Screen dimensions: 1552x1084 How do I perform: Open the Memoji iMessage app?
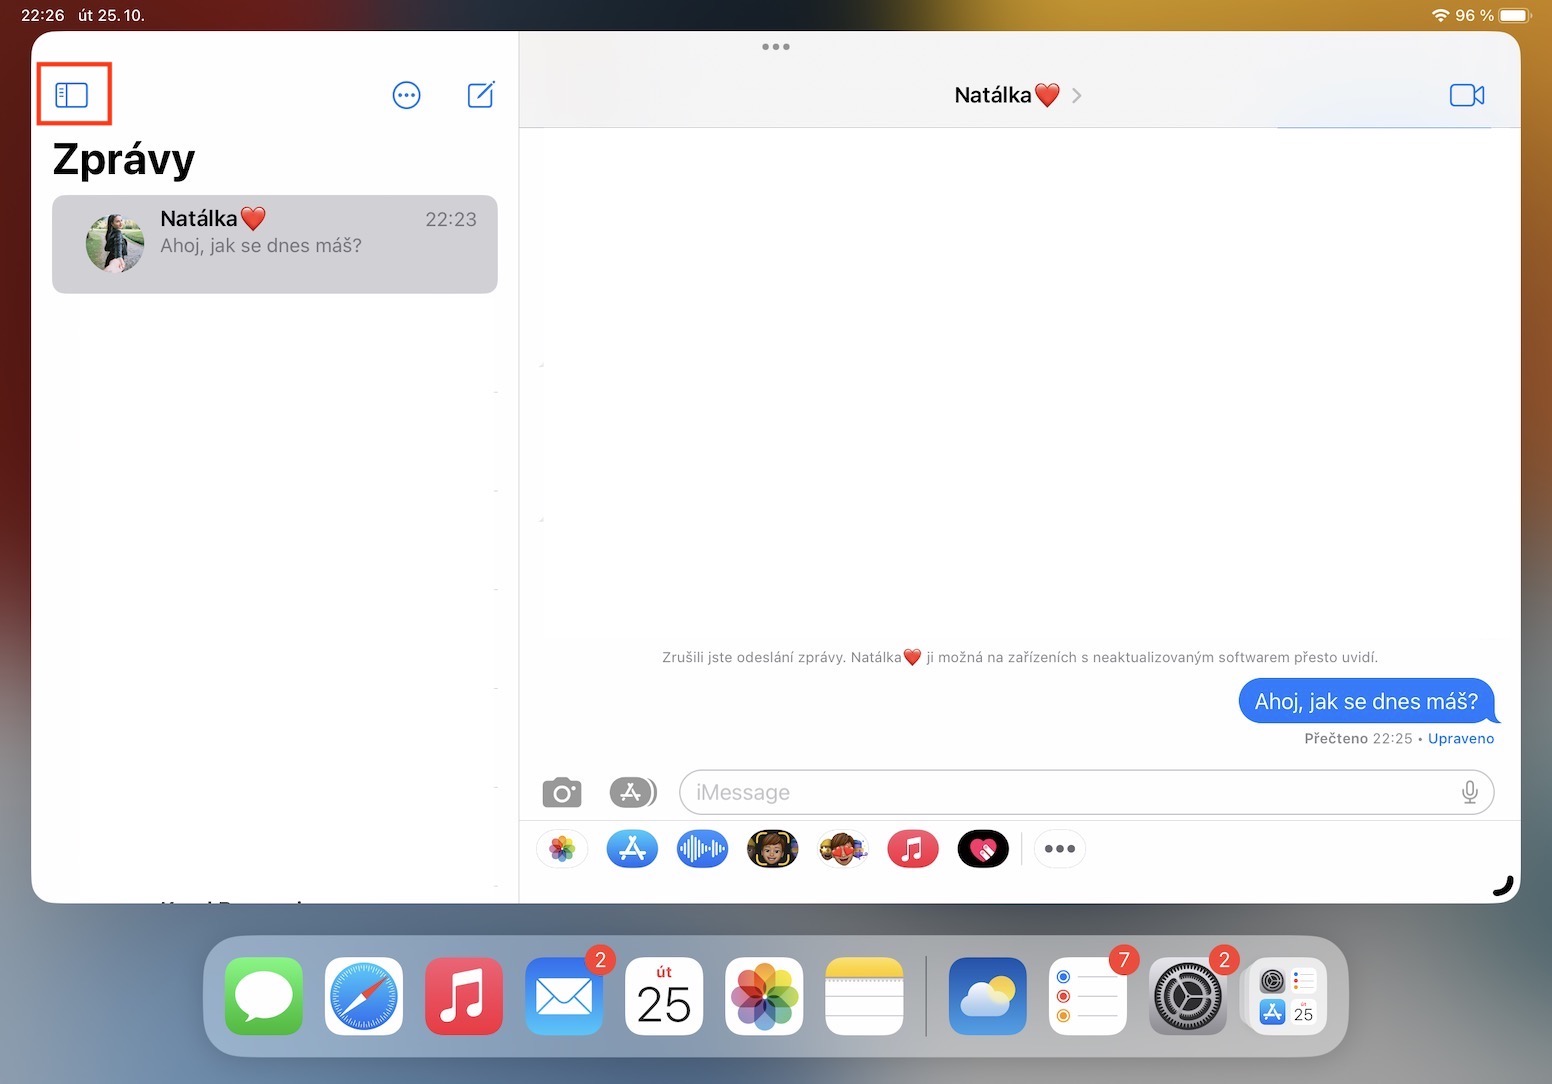[x=772, y=849]
